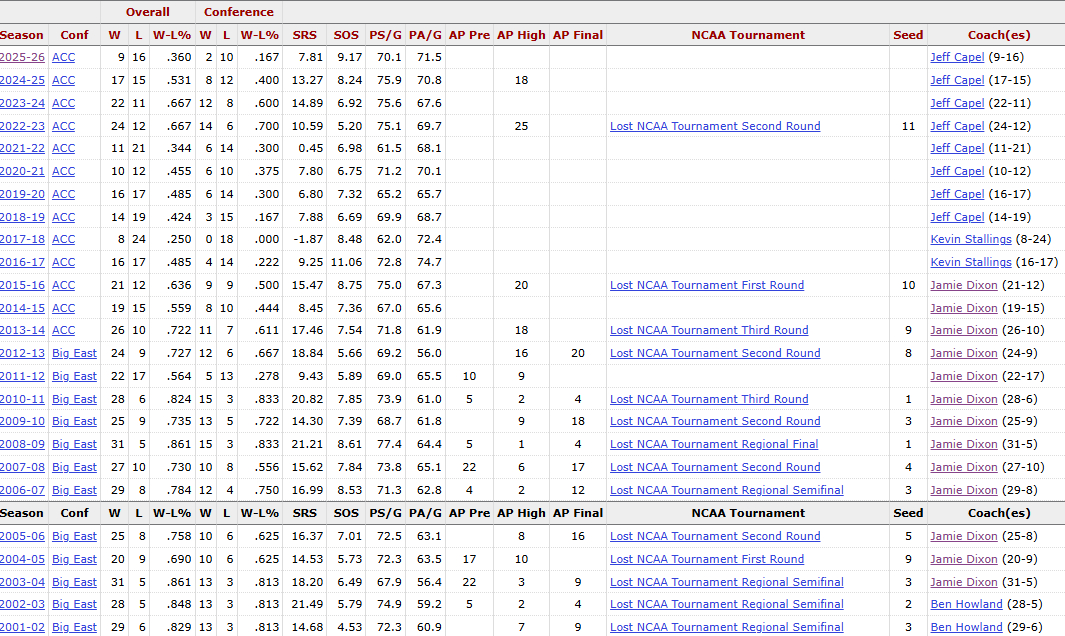Viewport: 1065px width, 636px height.
Task: Sort by SOS in the top header row
Action: click(346, 35)
